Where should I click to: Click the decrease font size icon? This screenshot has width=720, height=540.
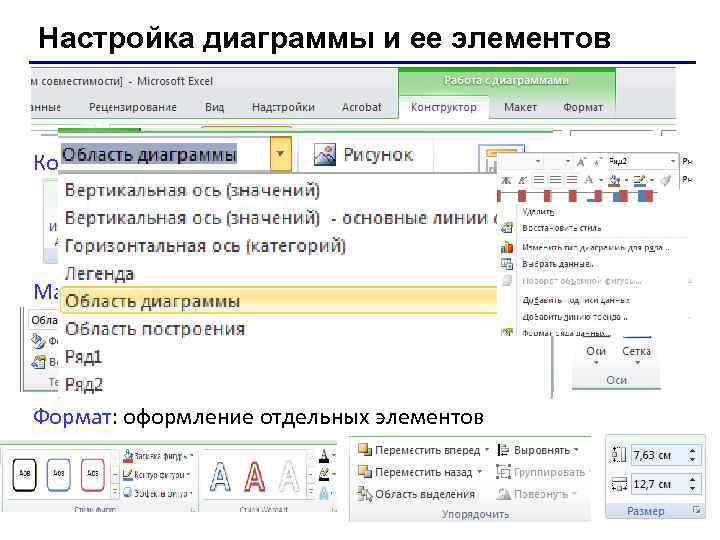coord(596,162)
